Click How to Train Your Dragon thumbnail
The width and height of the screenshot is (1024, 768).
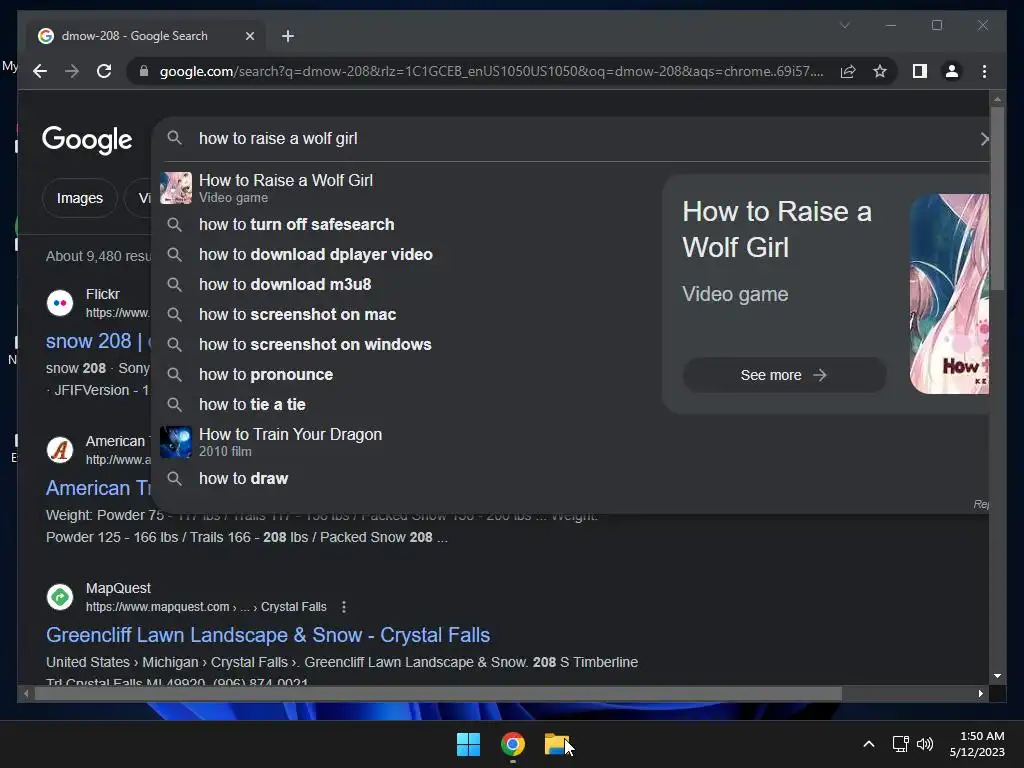coord(176,442)
